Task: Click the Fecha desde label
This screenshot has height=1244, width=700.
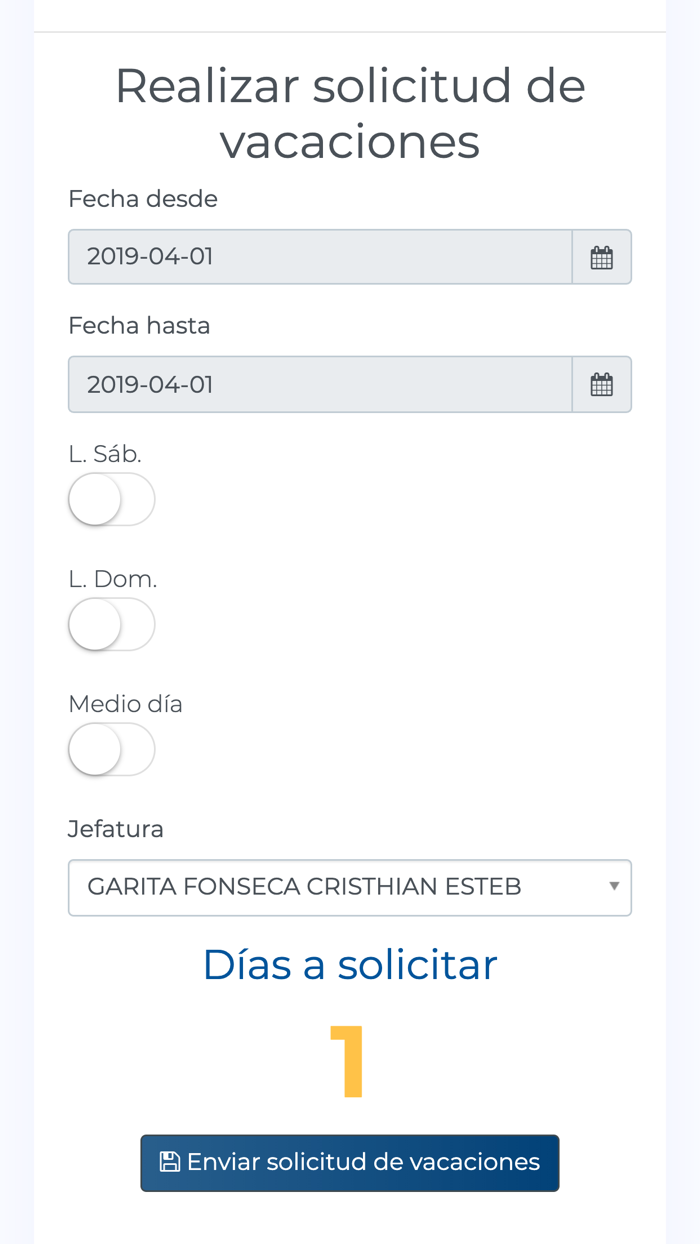Action: pyautogui.click(x=143, y=199)
